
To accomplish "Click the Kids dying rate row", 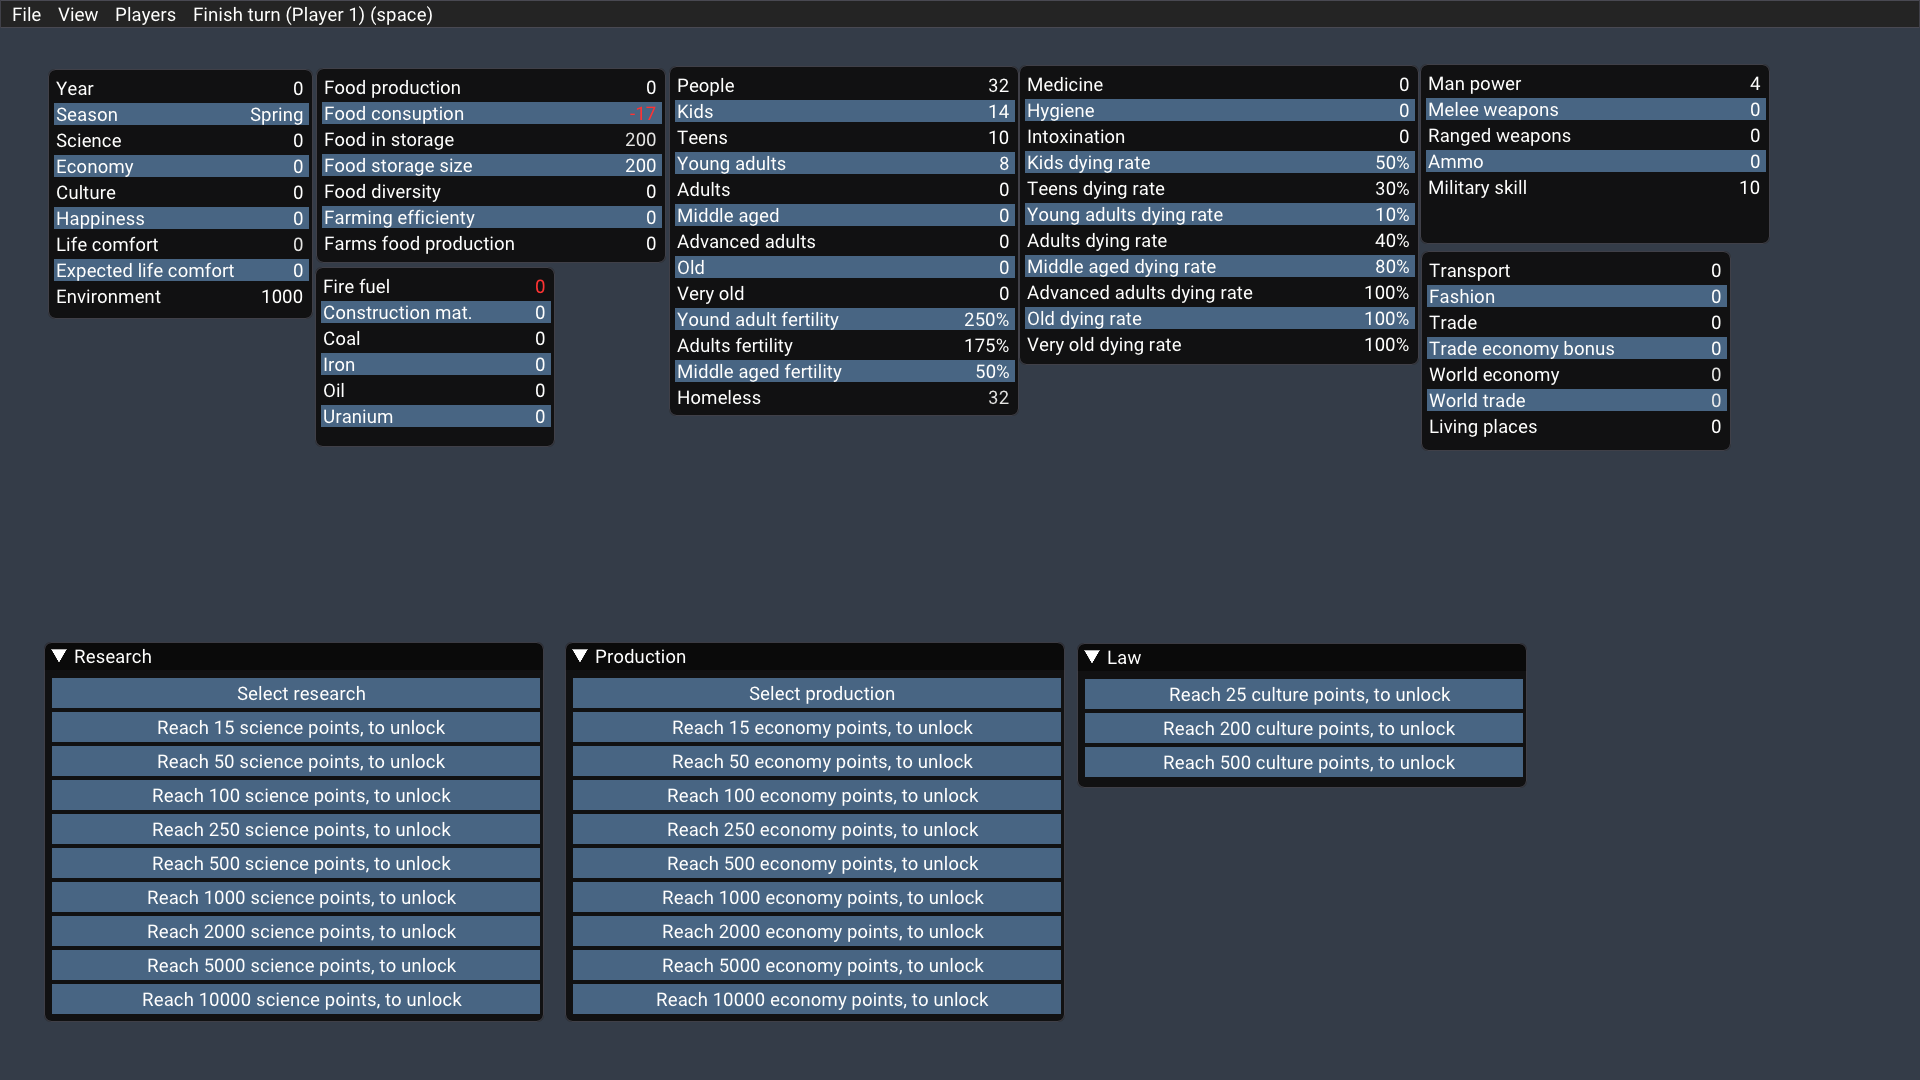I will [1218, 162].
